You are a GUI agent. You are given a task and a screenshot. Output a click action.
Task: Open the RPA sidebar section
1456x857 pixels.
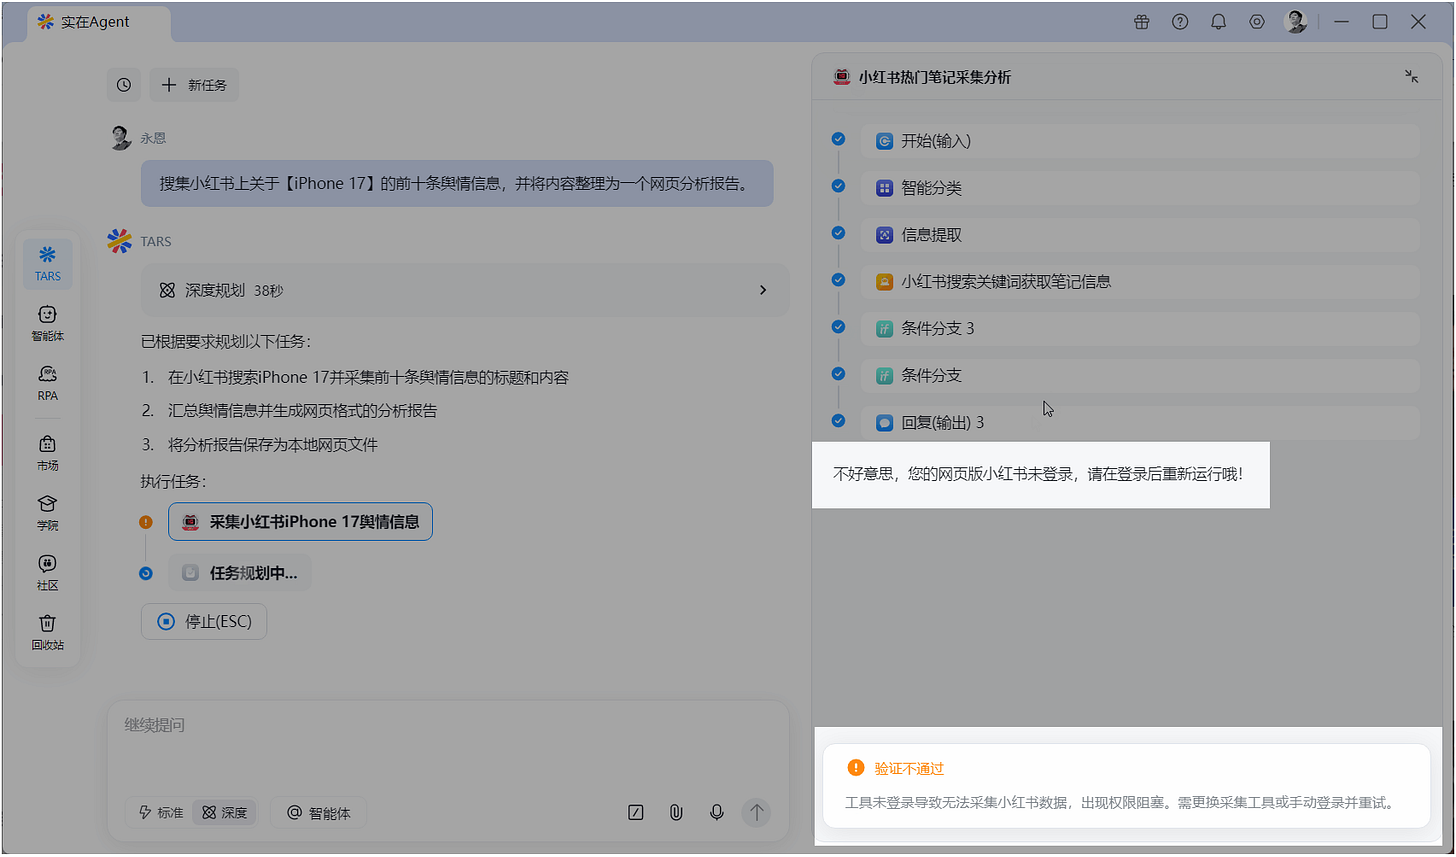point(47,384)
